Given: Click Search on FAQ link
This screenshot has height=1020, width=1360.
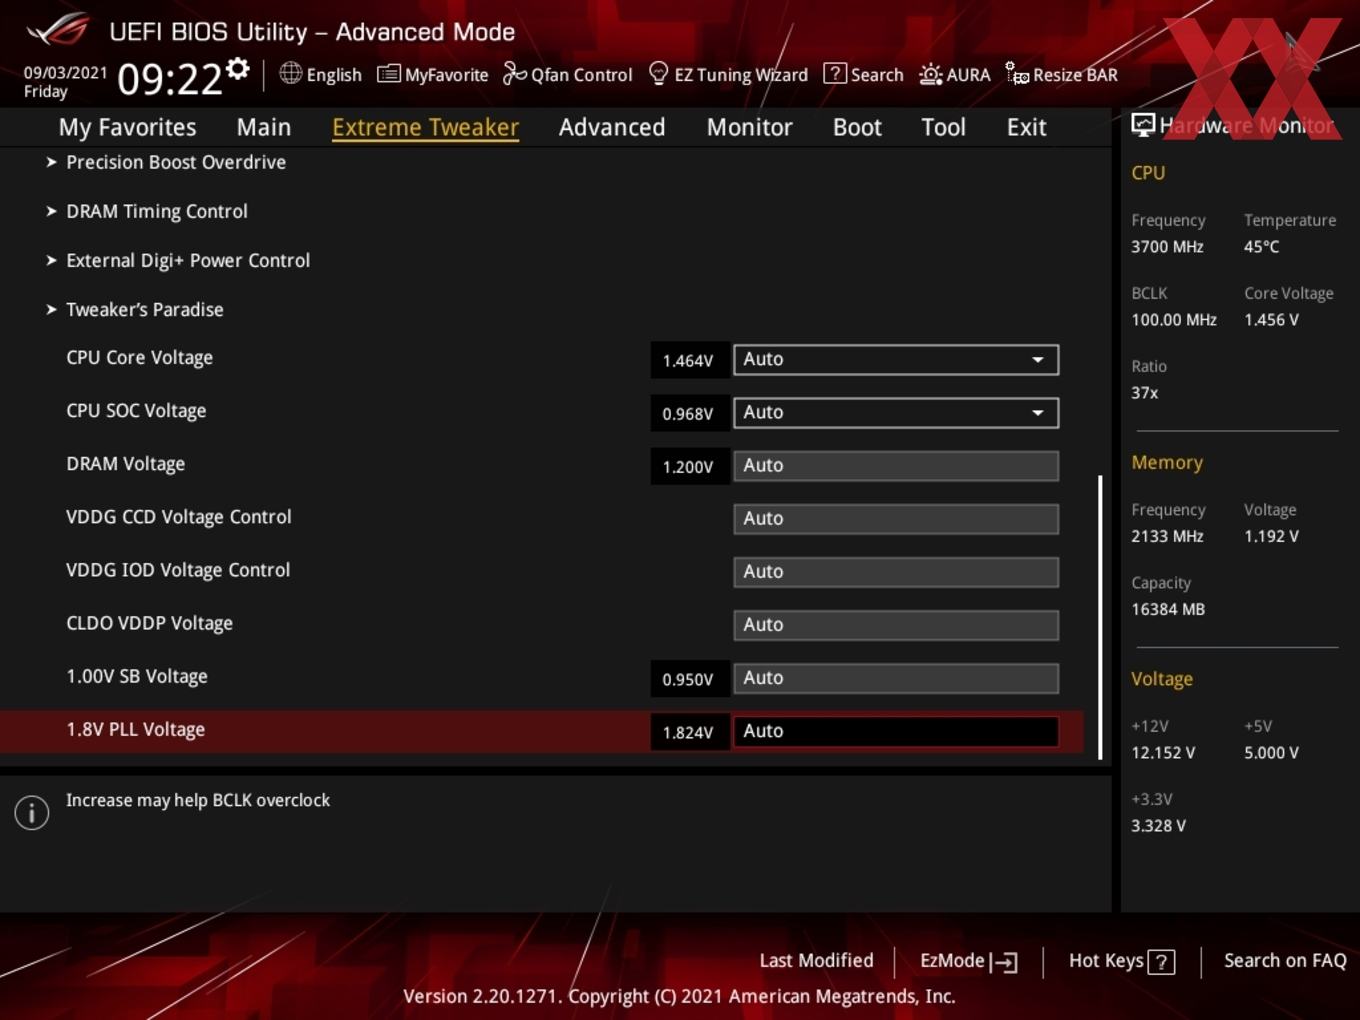Looking at the screenshot, I should pos(1285,960).
